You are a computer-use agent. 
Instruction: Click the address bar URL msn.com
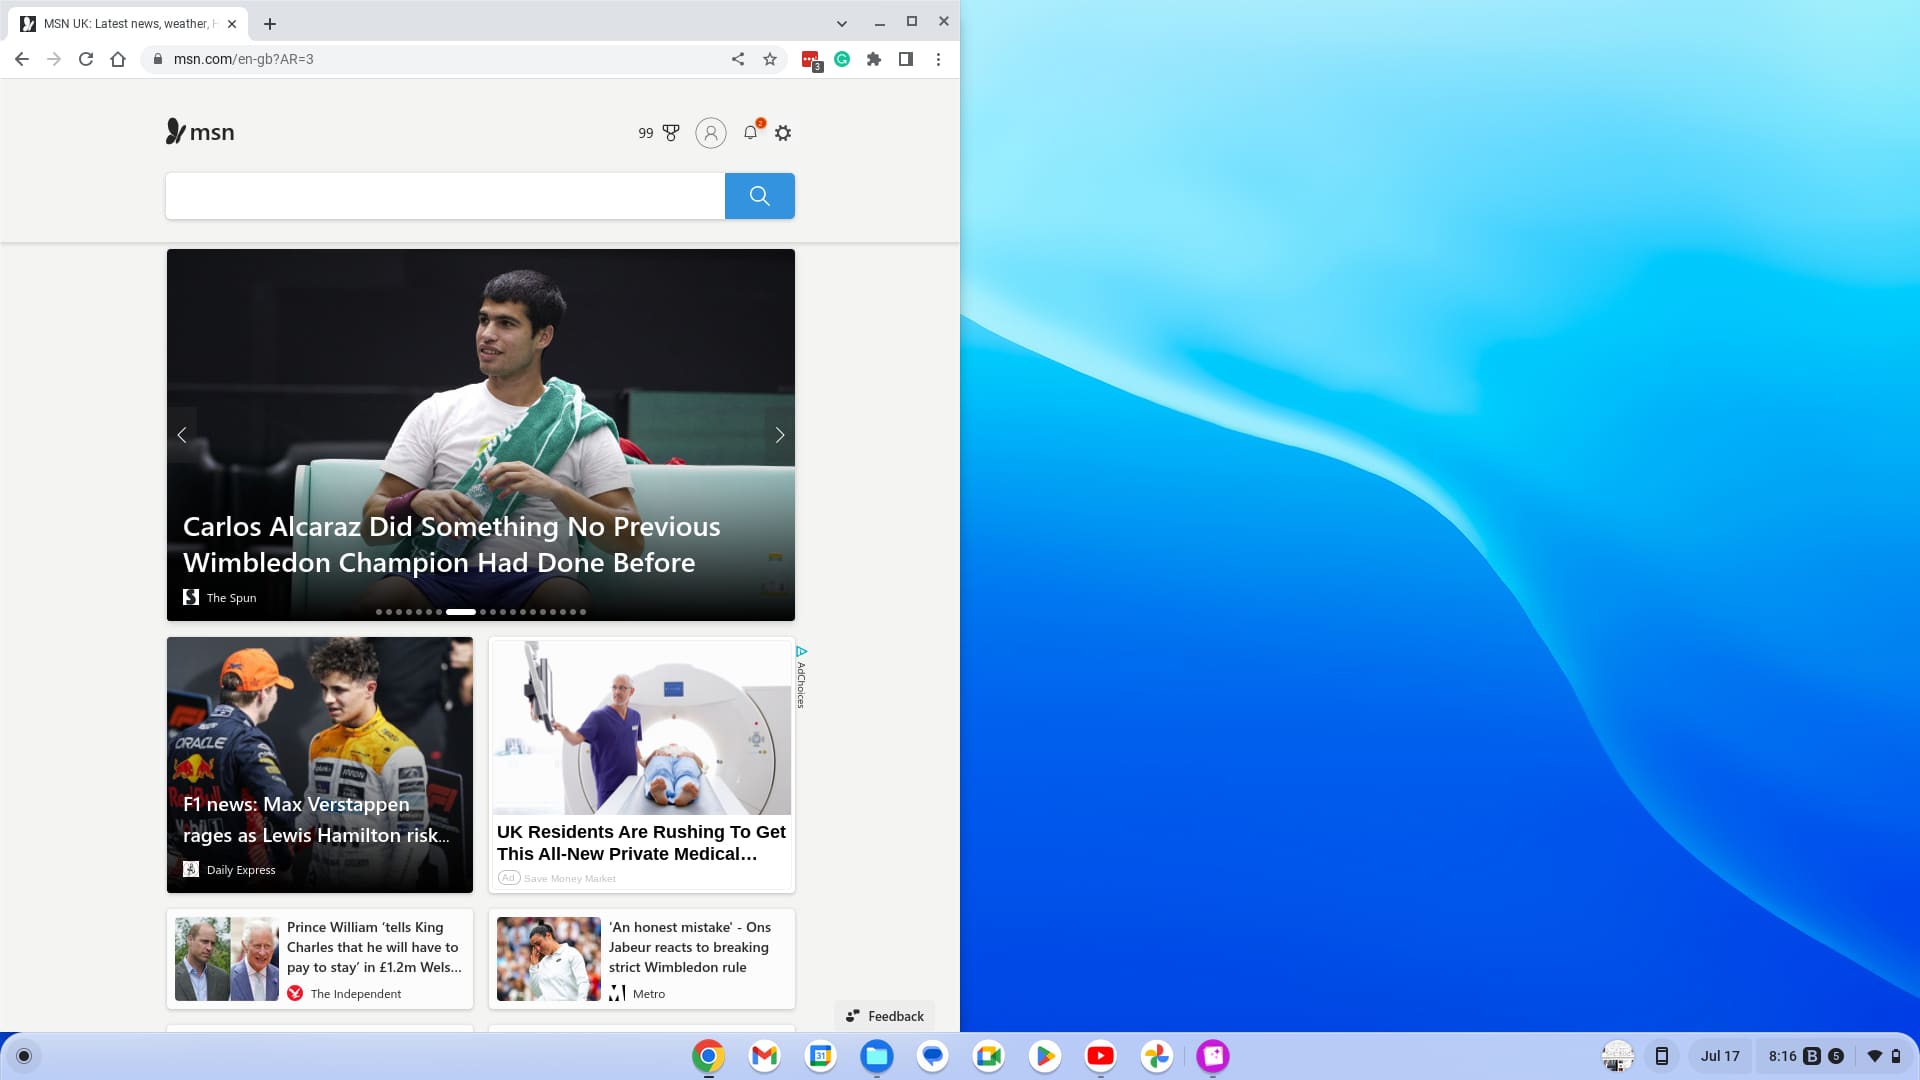tap(243, 59)
